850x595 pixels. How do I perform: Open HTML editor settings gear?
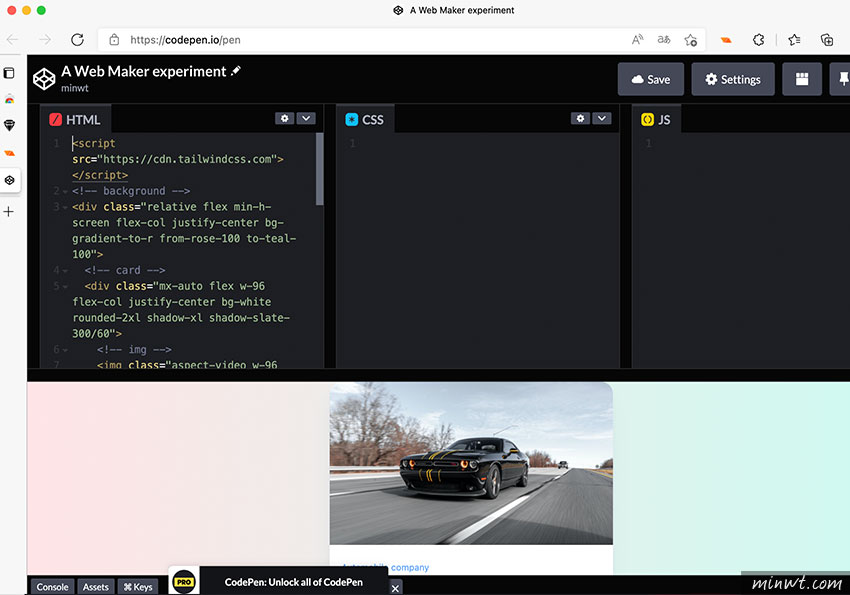(285, 118)
